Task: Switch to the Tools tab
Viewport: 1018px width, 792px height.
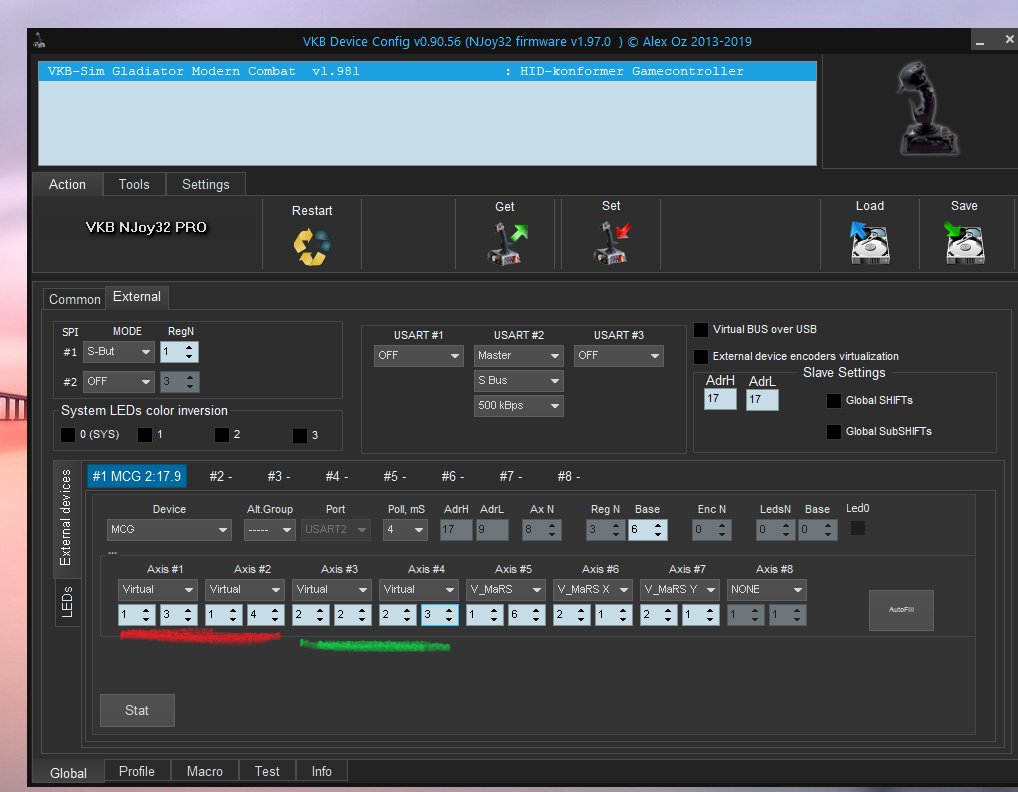Action: (134, 184)
